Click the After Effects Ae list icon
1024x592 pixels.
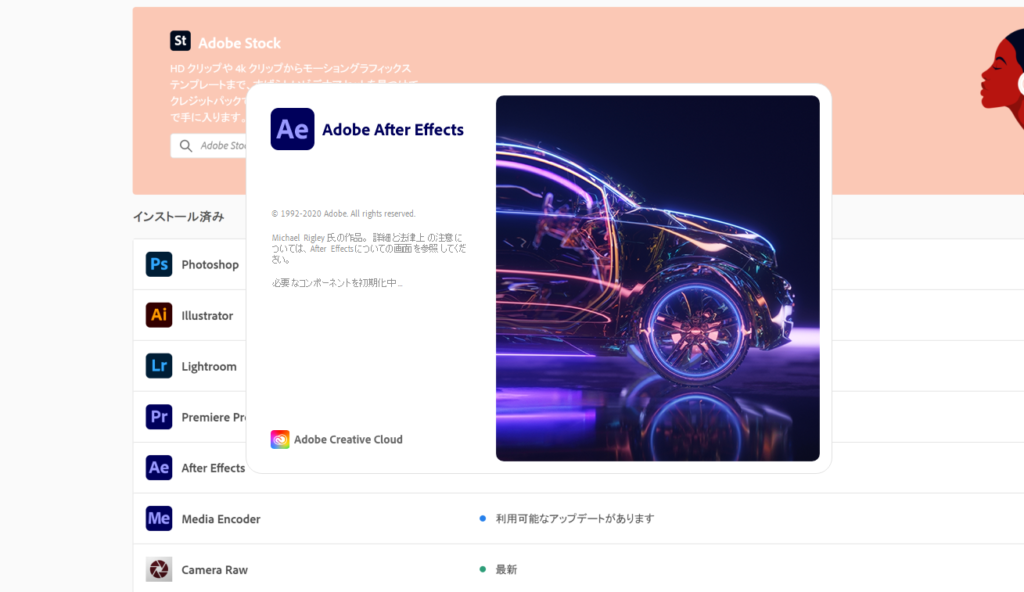(x=159, y=468)
